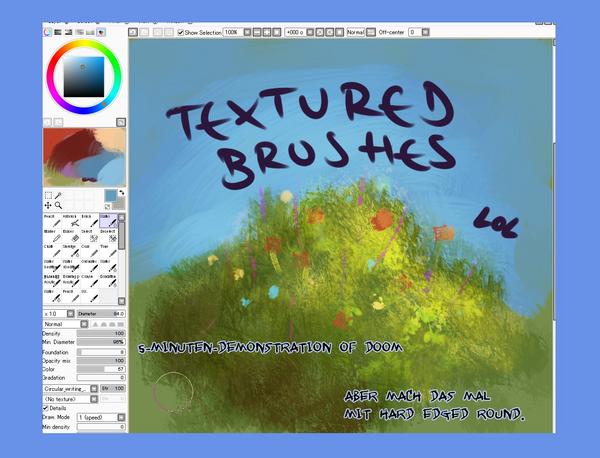The image size is (600, 458).
Task: Open the rotation angle dropdown
Action: (310, 33)
